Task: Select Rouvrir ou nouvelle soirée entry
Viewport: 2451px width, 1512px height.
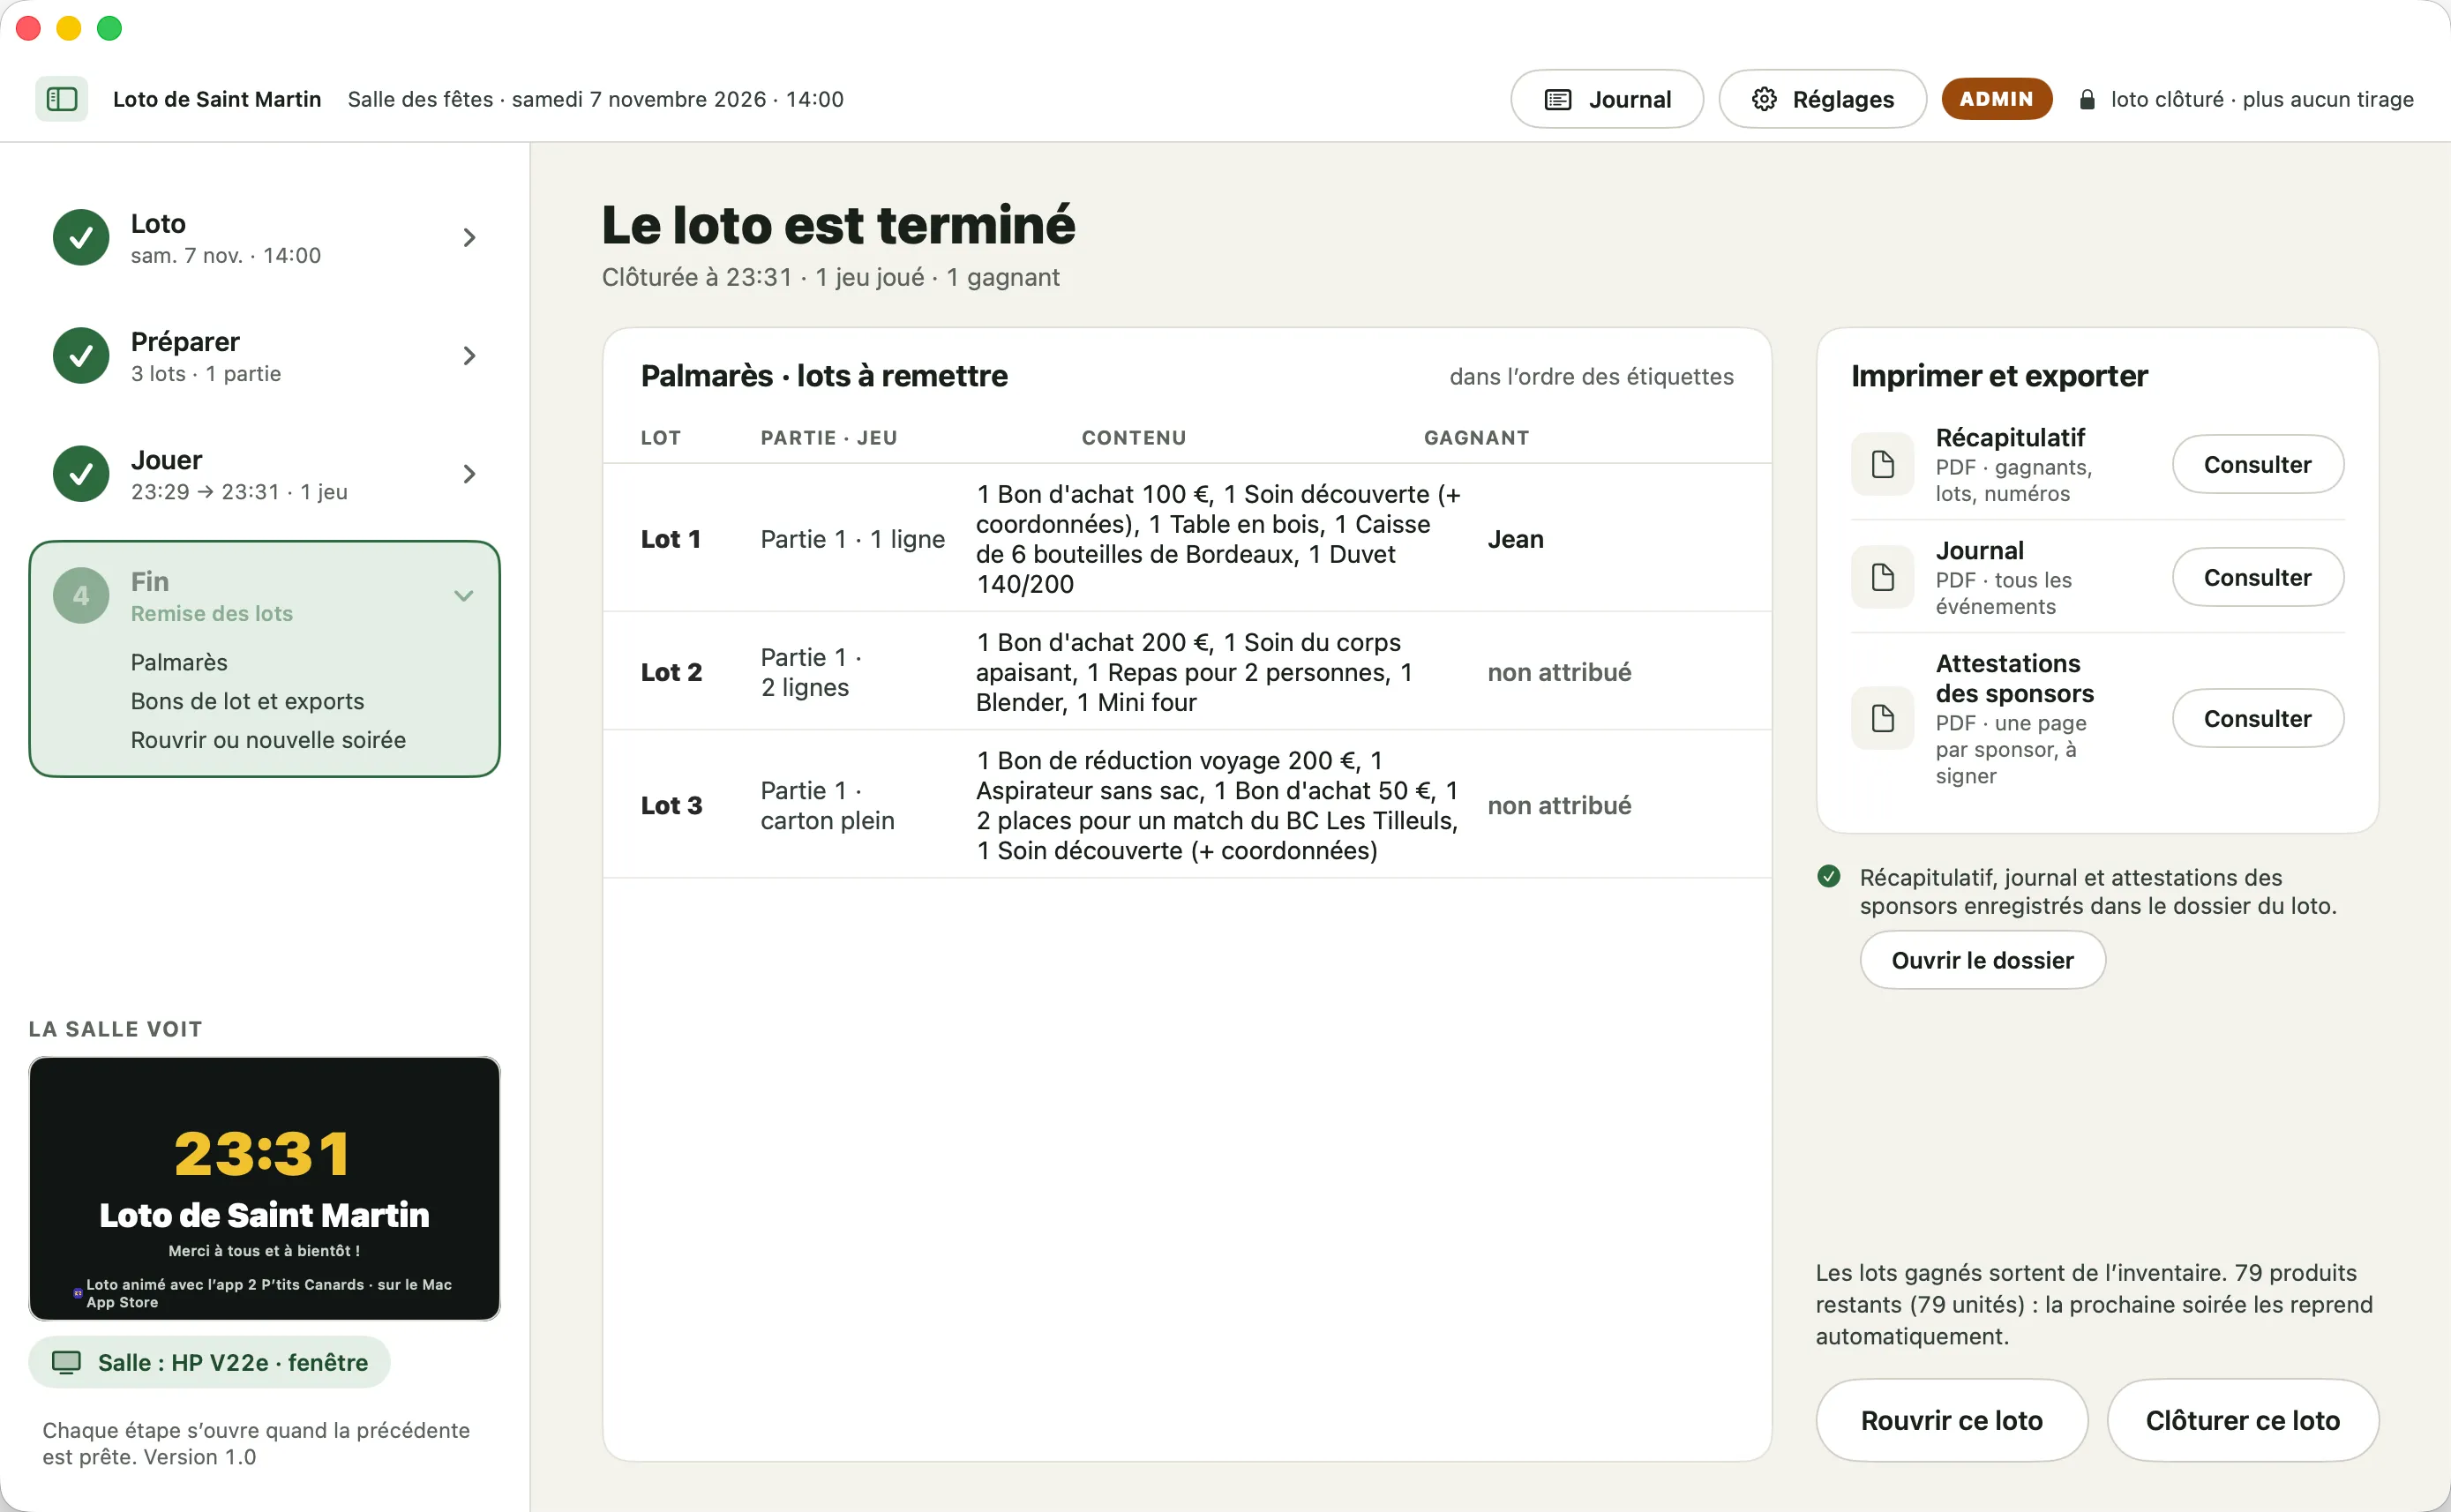Action: click(268, 740)
